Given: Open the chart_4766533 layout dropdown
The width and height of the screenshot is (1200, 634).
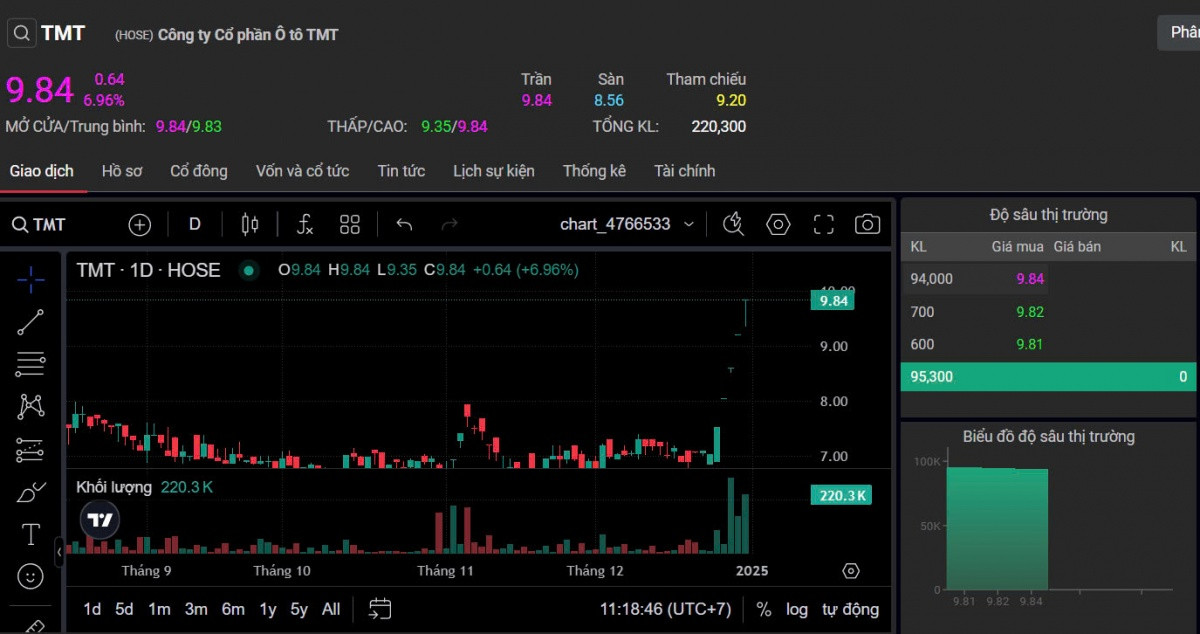Looking at the screenshot, I should [x=627, y=224].
